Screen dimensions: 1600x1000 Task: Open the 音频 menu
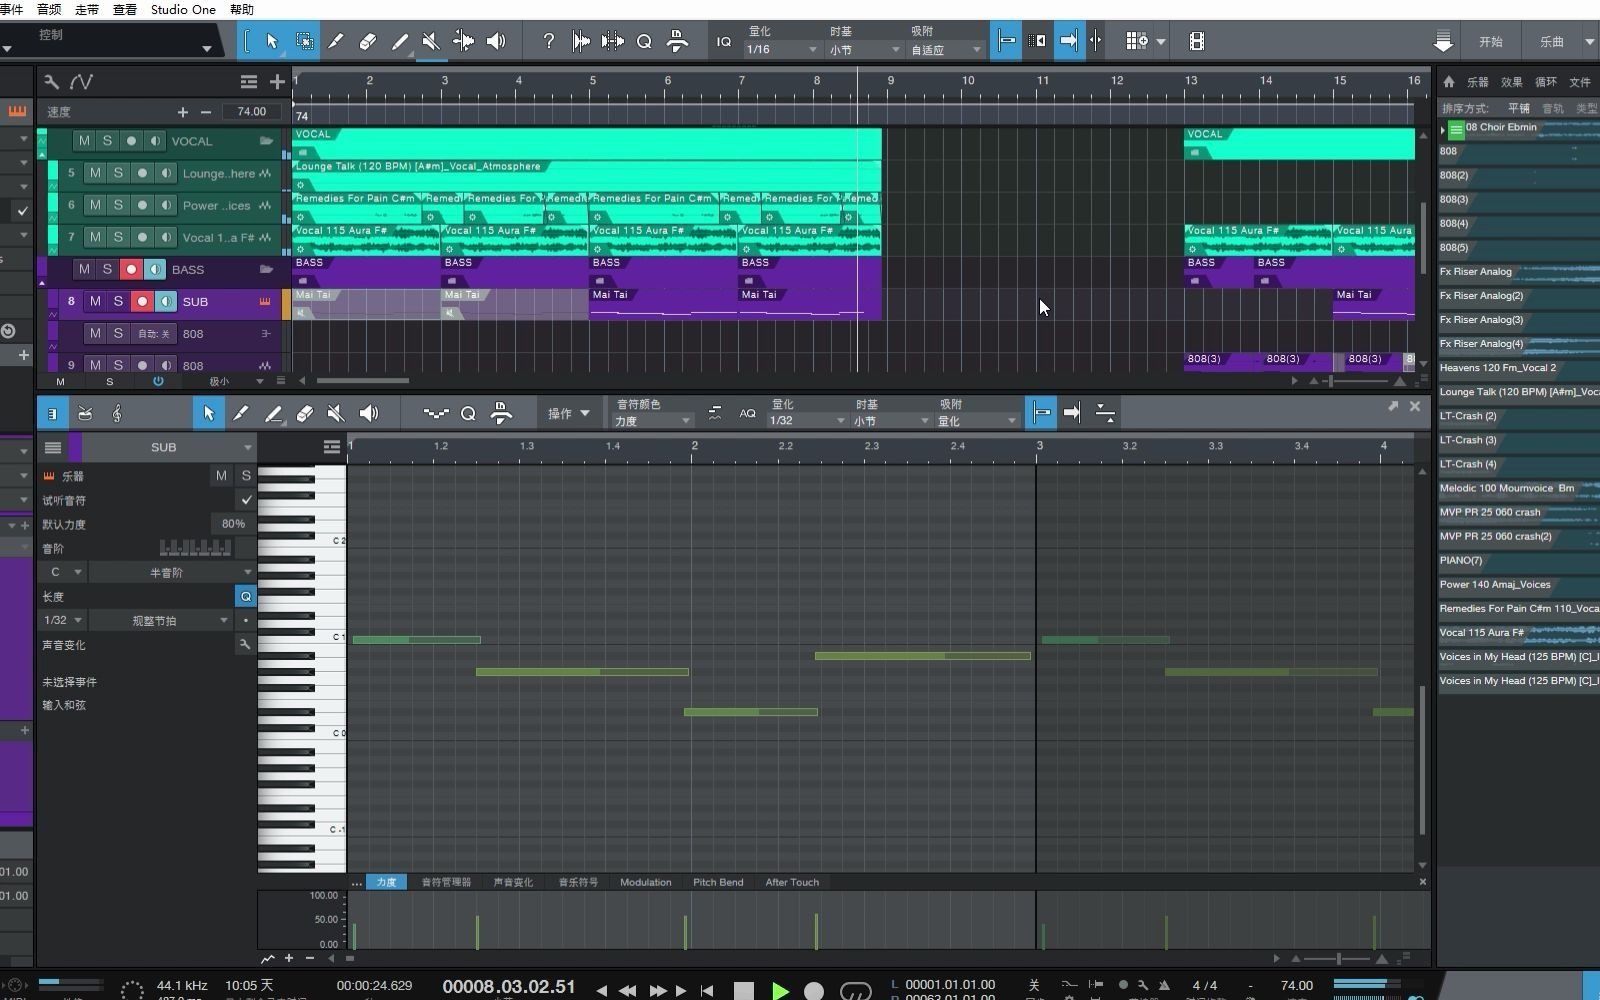48,9
